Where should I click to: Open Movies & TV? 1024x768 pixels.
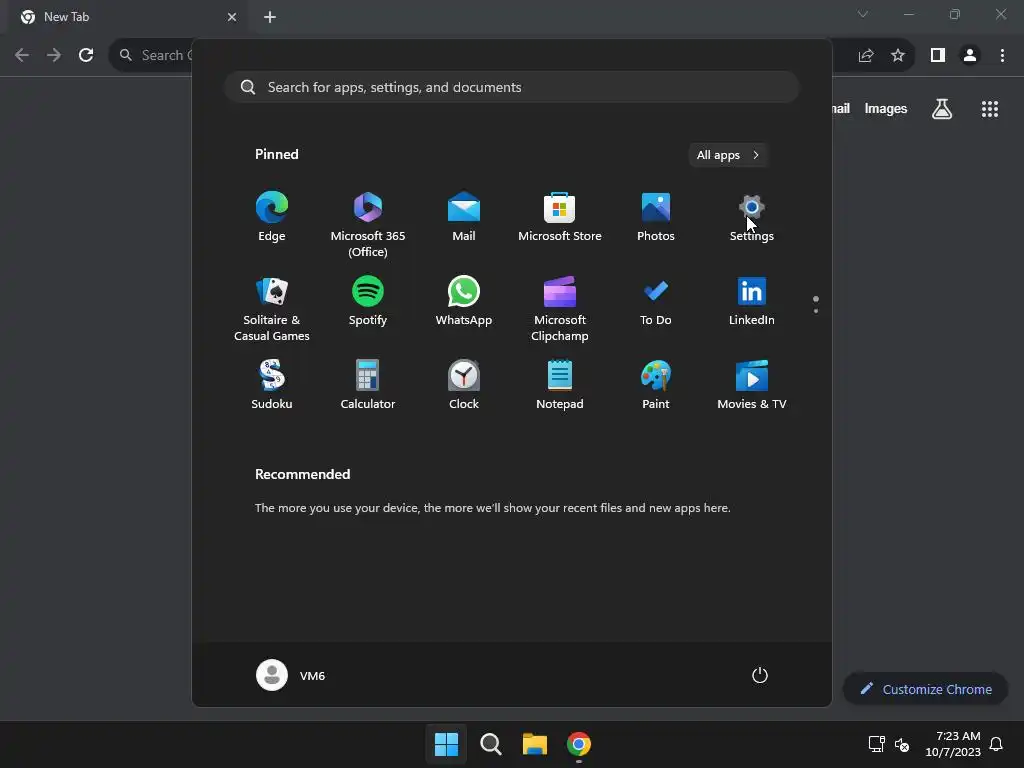pos(752,385)
